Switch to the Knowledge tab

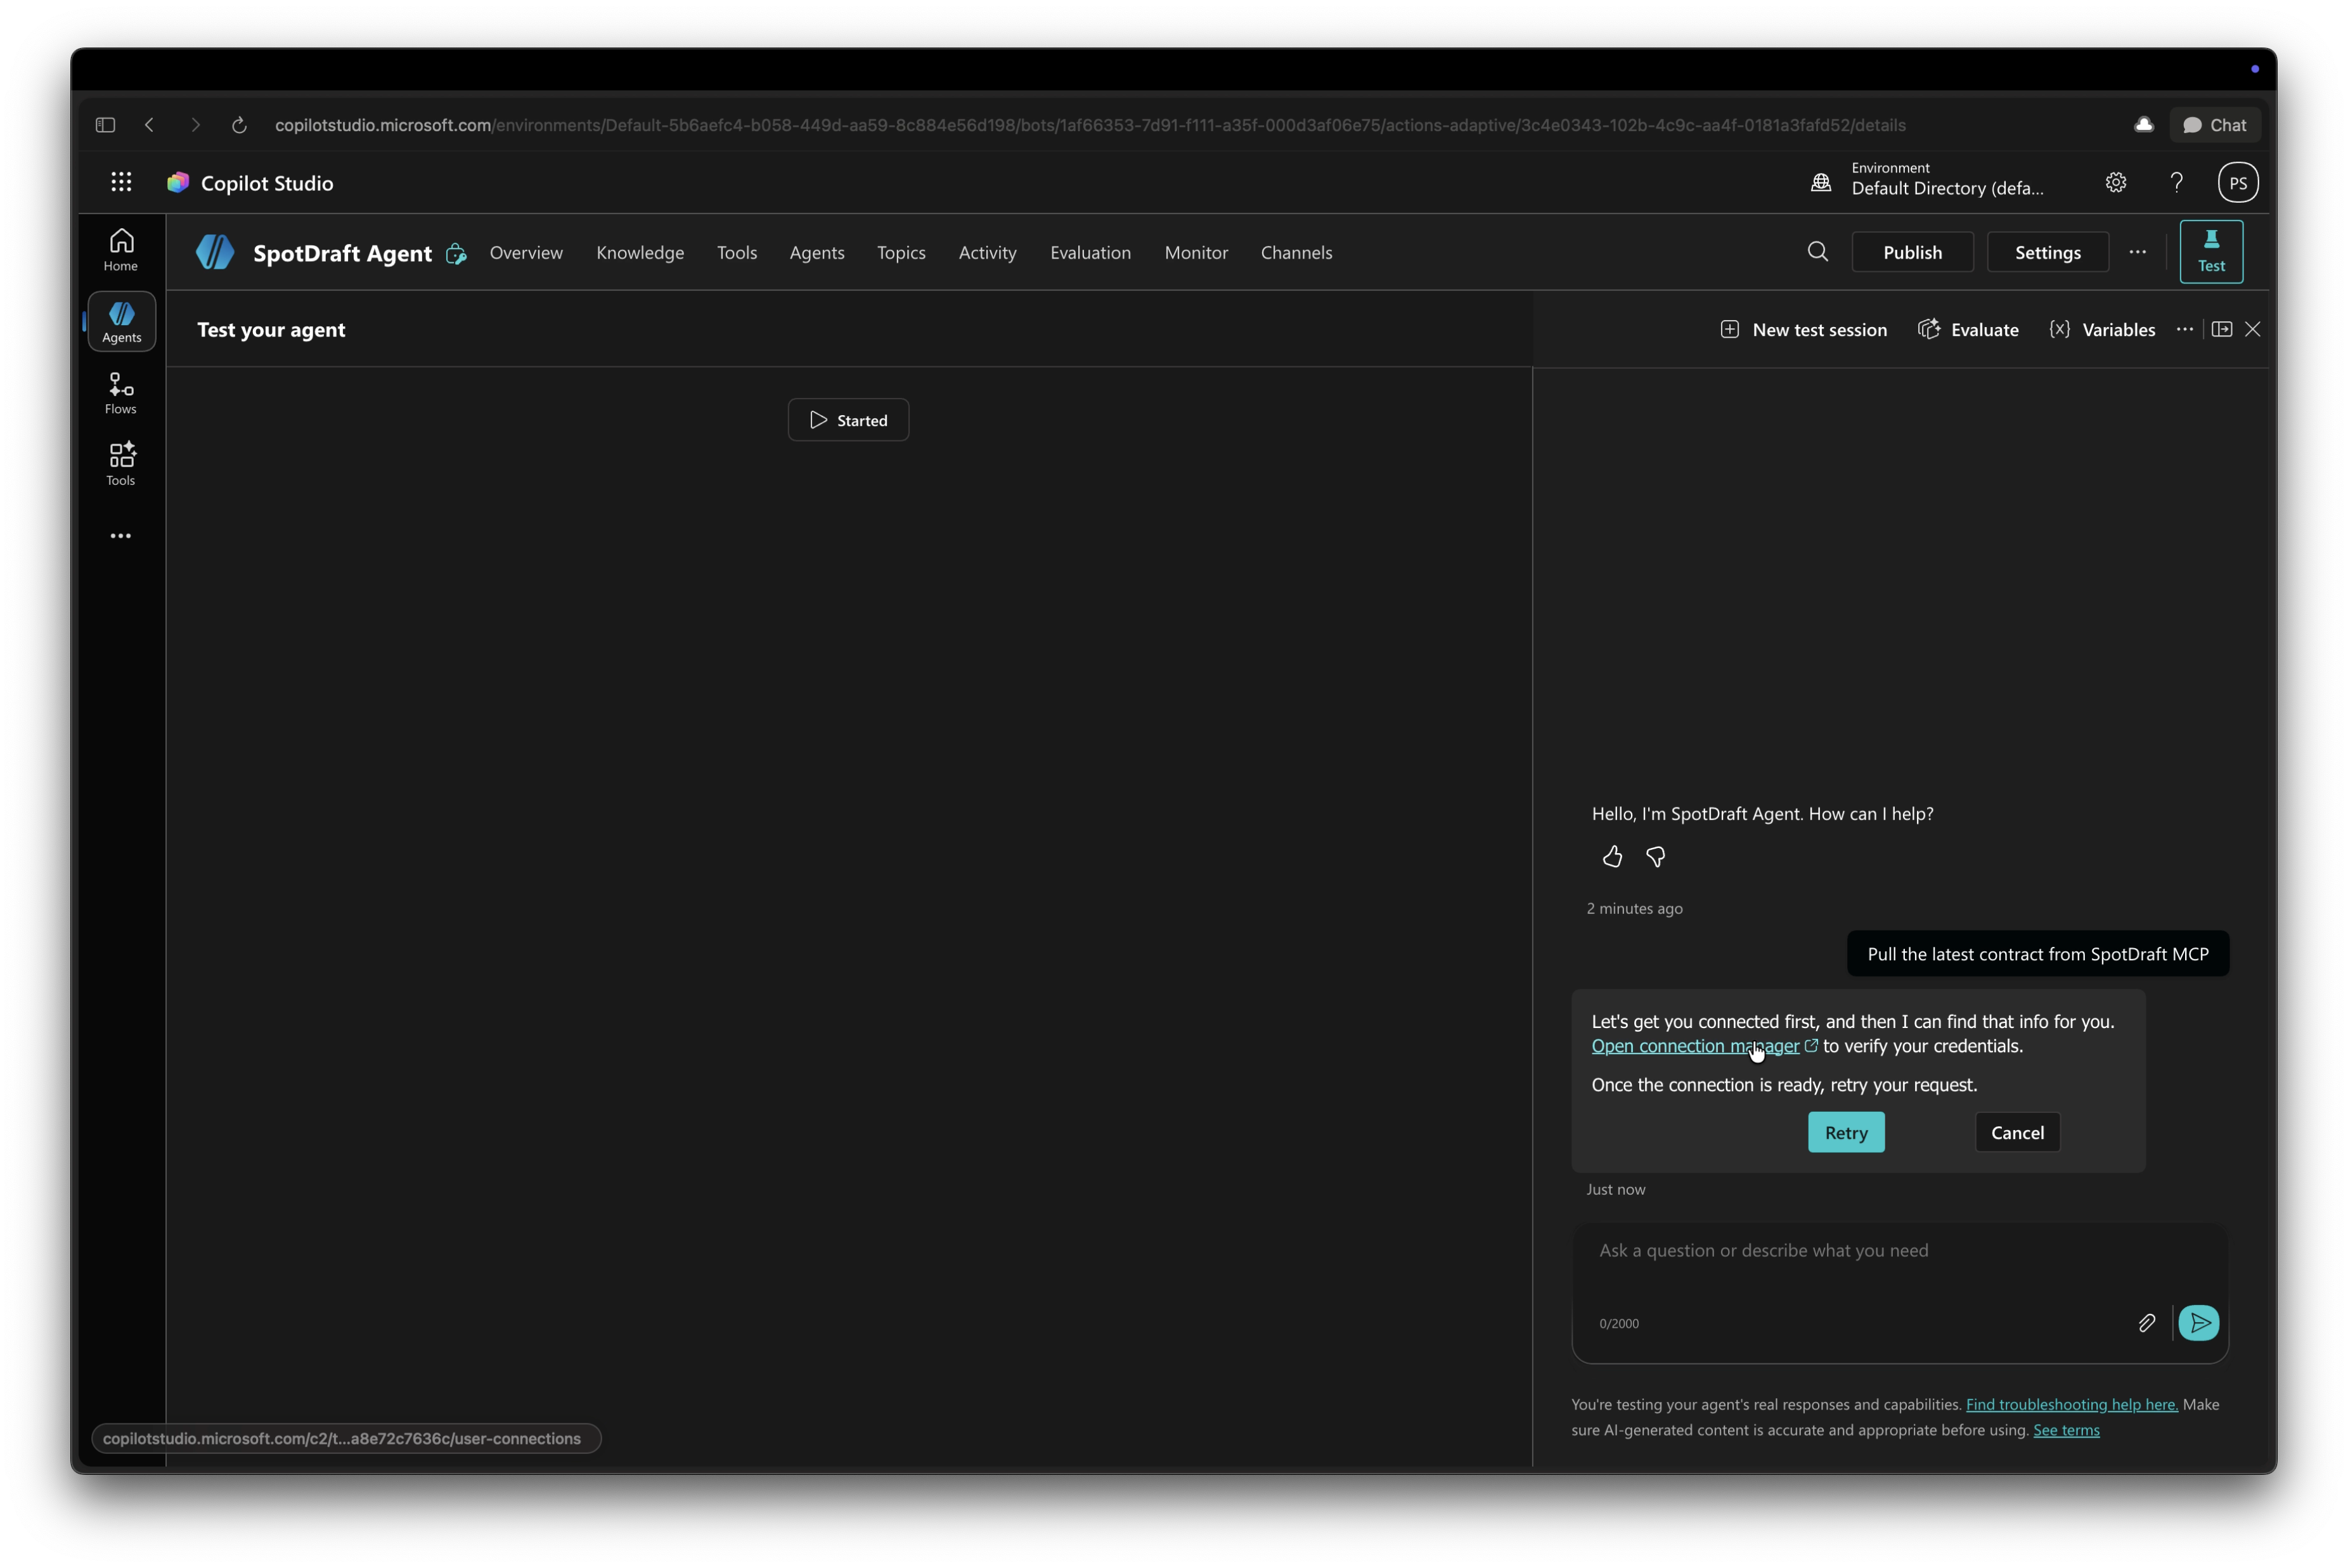640,252
